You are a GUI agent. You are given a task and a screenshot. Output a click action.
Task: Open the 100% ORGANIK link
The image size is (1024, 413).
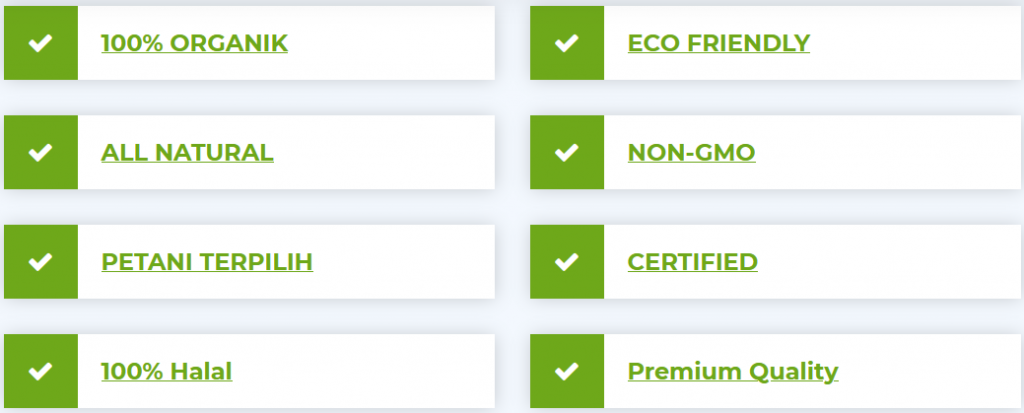point(194,43)
